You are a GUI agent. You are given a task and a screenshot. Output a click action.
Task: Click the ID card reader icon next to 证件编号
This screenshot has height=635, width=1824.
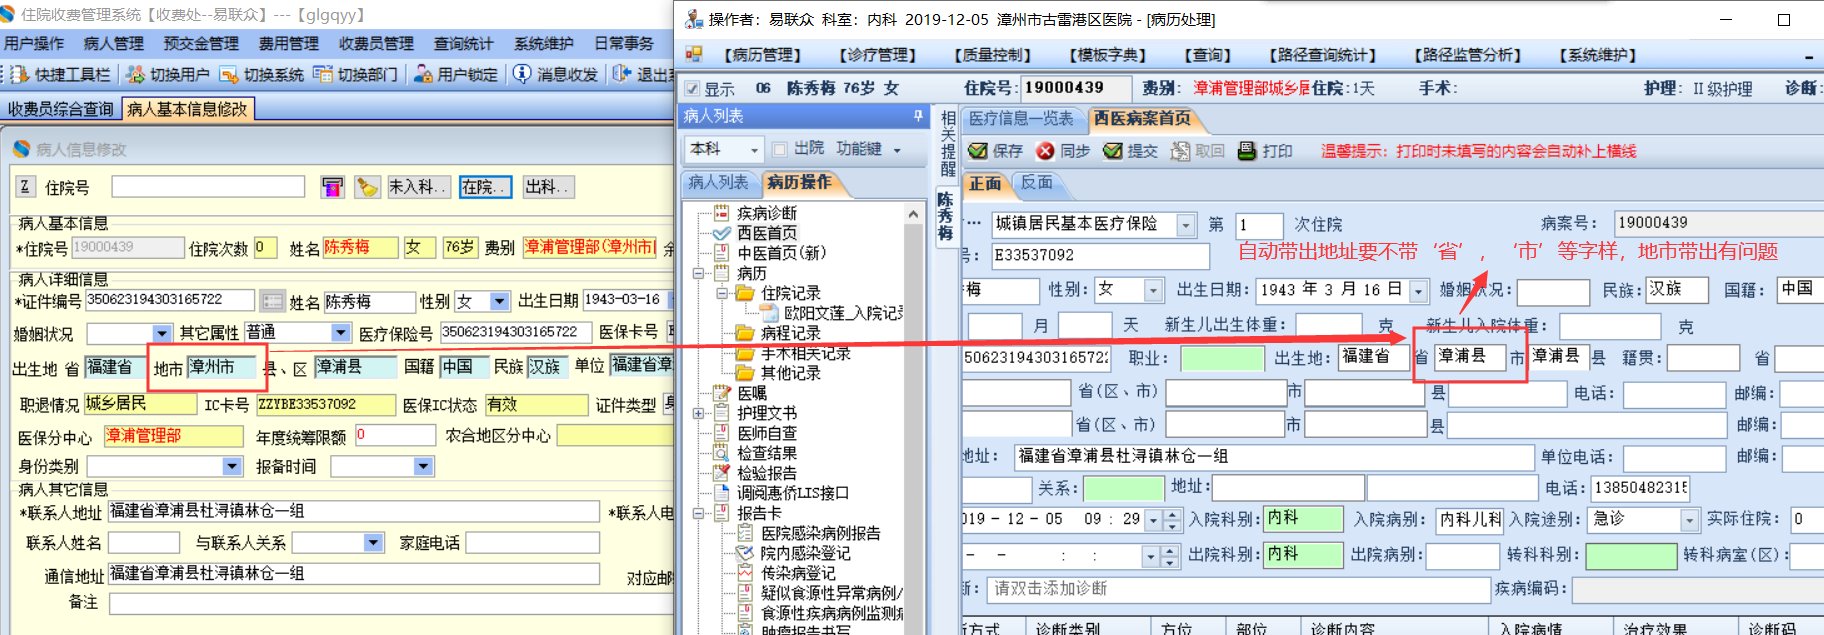[x=272, y=301]
